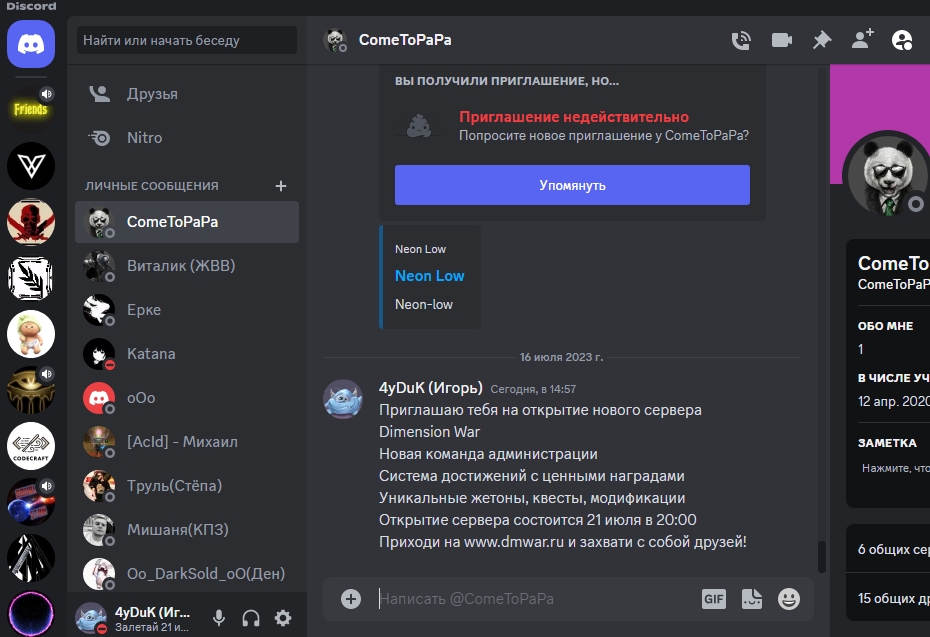Expand the 6 mutual servers section

[x=888, y=549]
